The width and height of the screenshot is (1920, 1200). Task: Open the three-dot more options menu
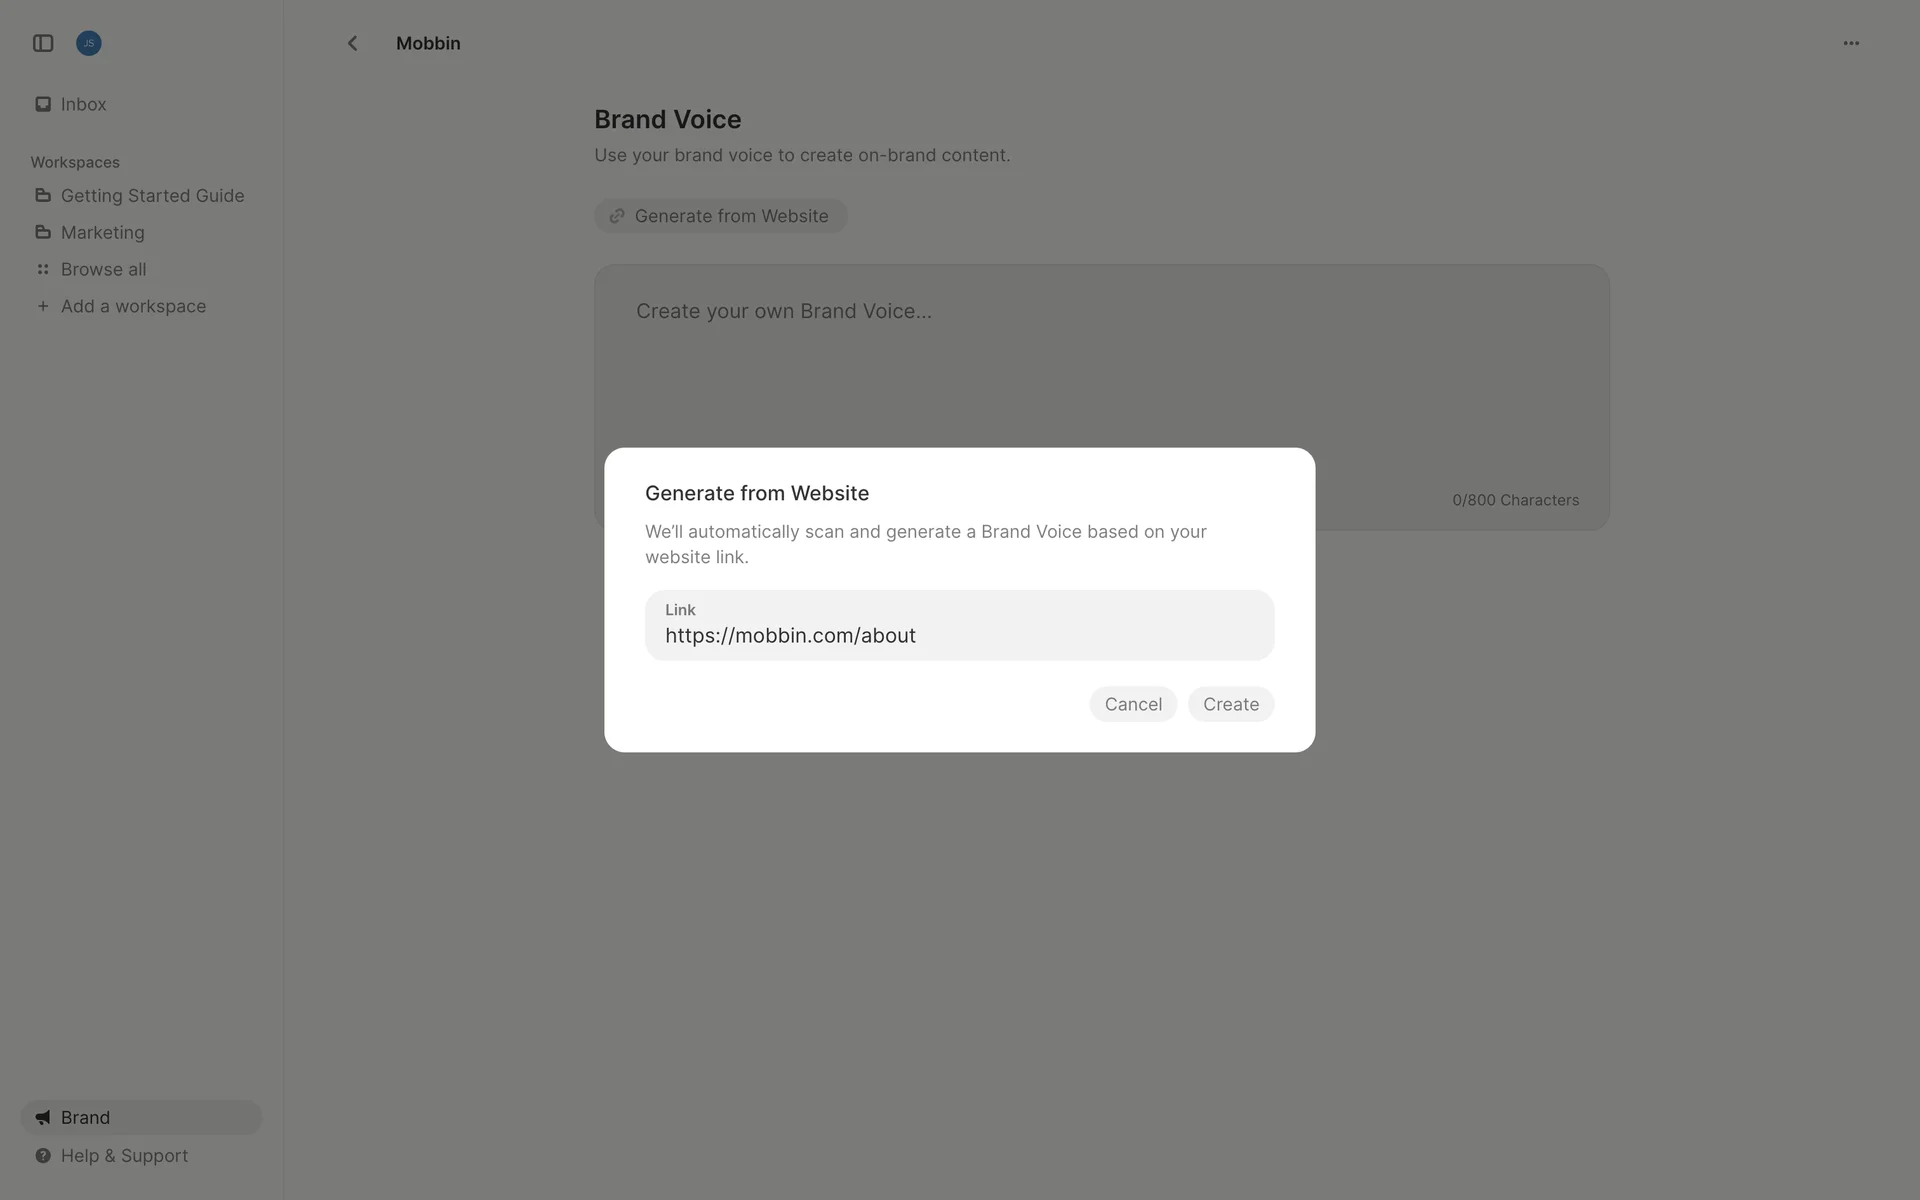[1851, 43]
